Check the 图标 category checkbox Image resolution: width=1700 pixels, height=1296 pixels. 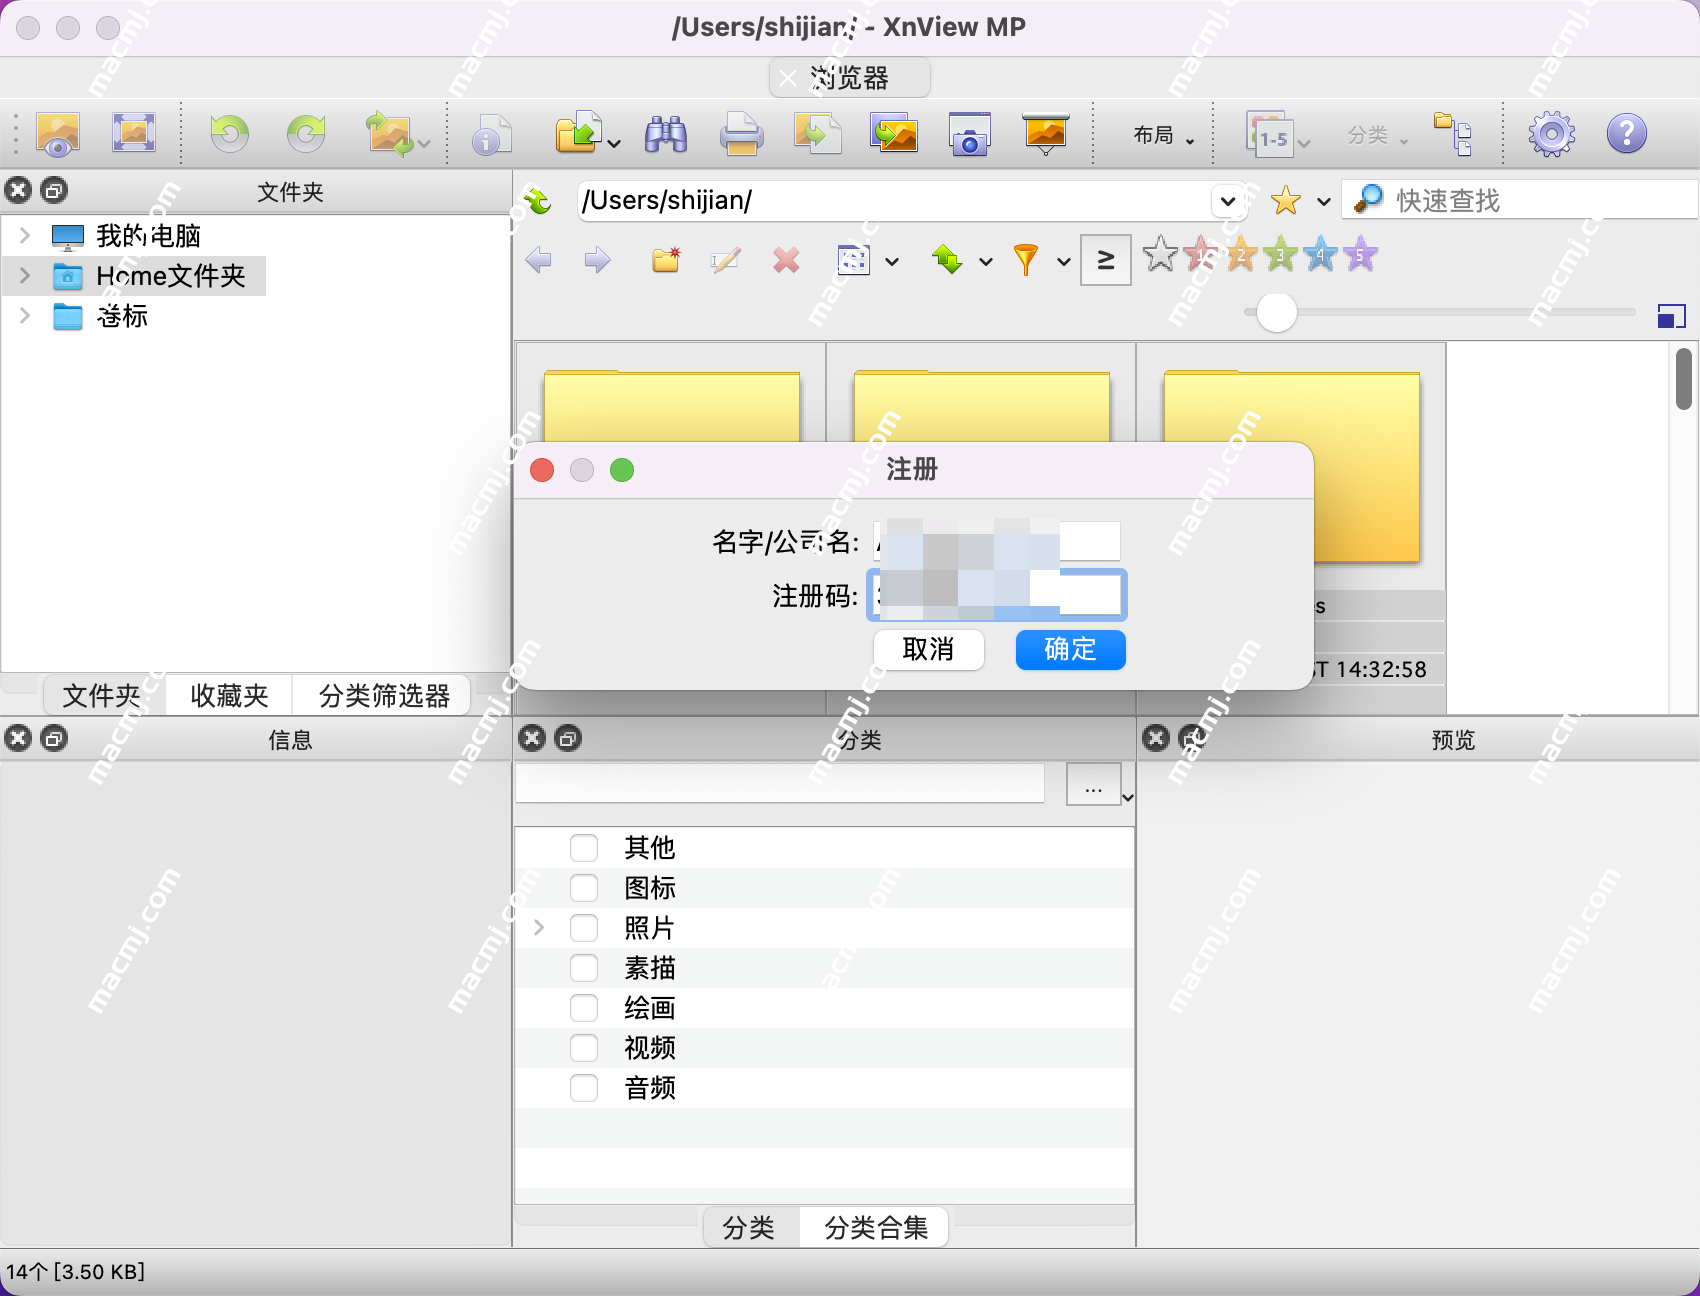[584, 888]
